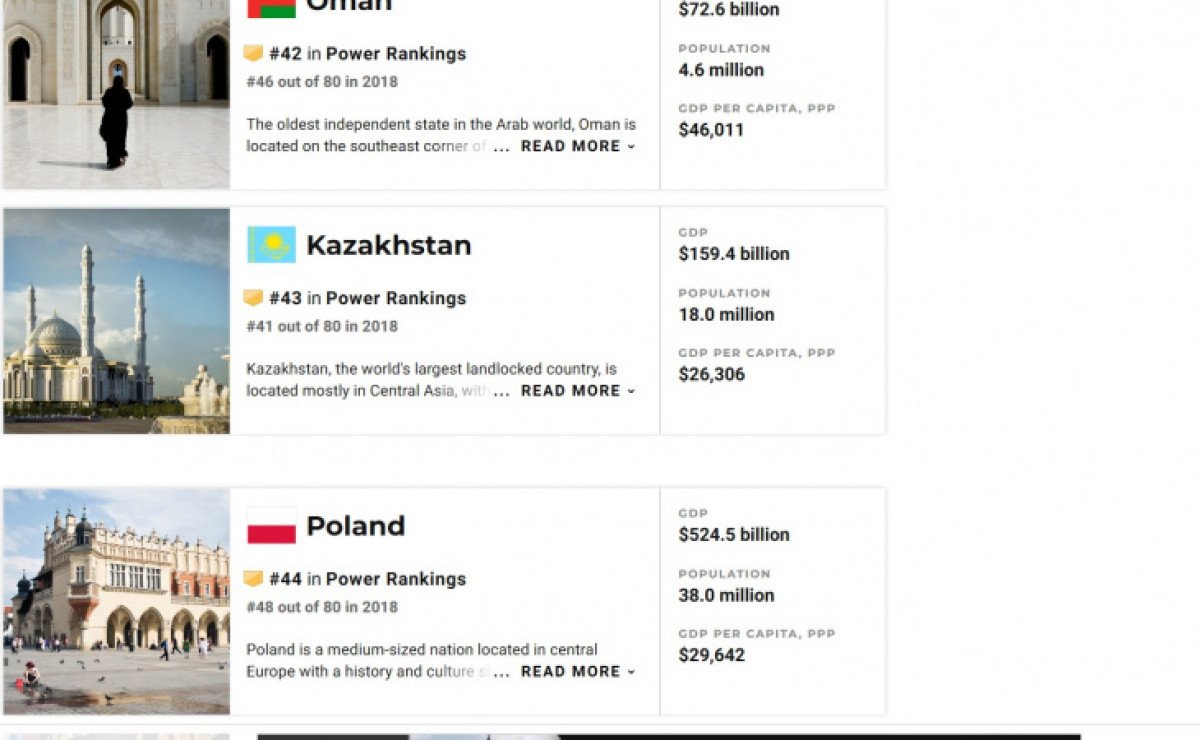Open the Kazakhstan country title
Screen dimensions: 1200x740
point(388,246)
